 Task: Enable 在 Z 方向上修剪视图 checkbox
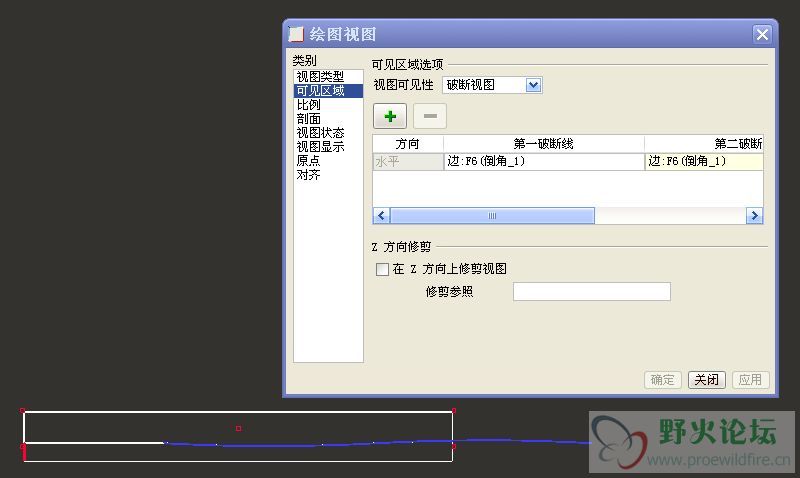[x=382, y=269]
